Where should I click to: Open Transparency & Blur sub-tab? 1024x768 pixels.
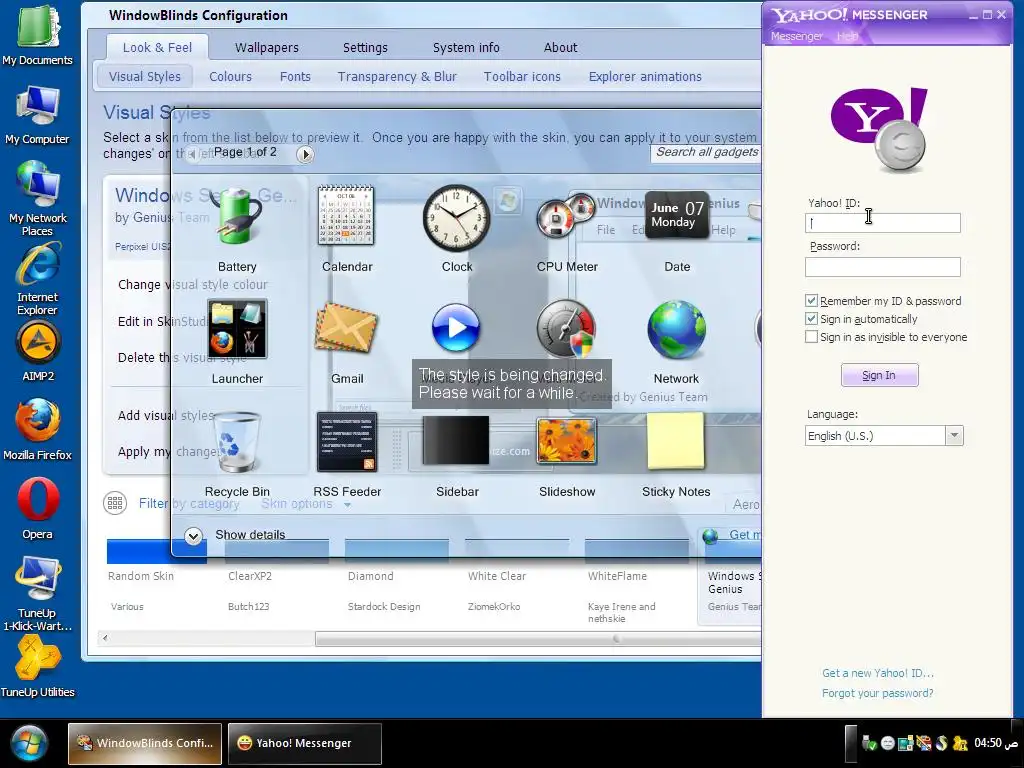tap(397, 76)
